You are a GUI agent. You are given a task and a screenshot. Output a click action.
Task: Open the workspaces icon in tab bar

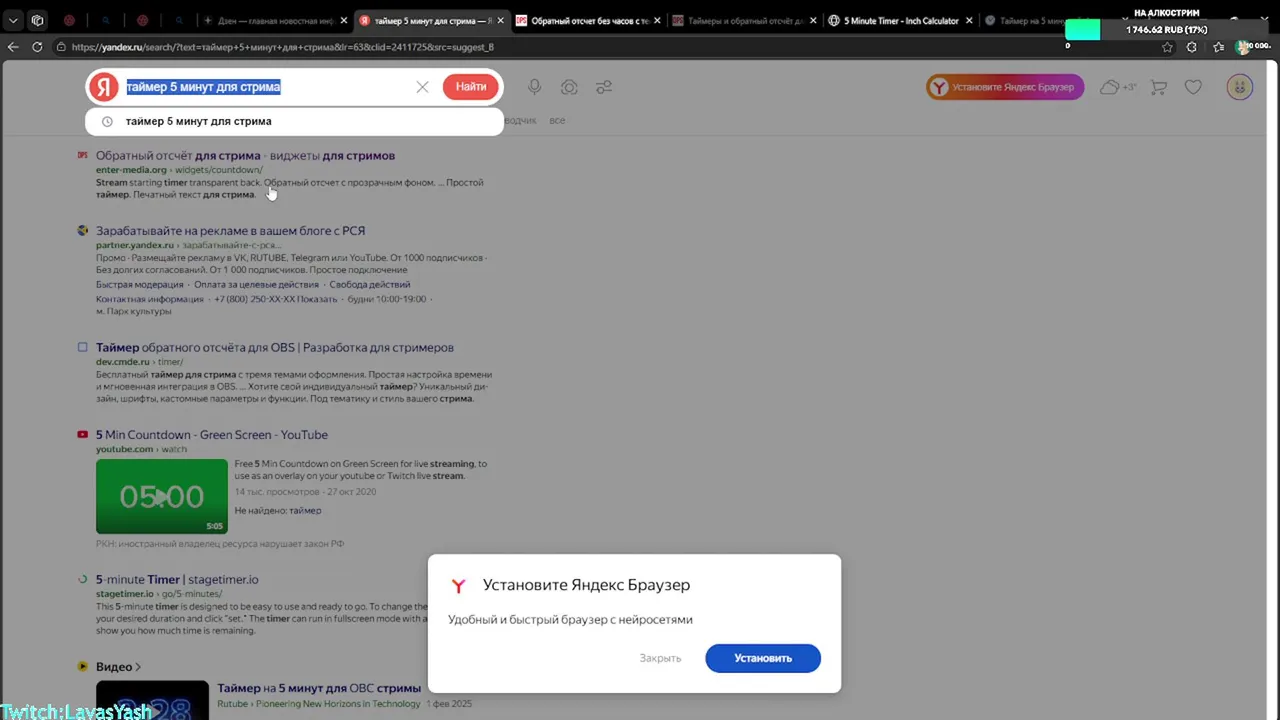(x=37, y=20)
